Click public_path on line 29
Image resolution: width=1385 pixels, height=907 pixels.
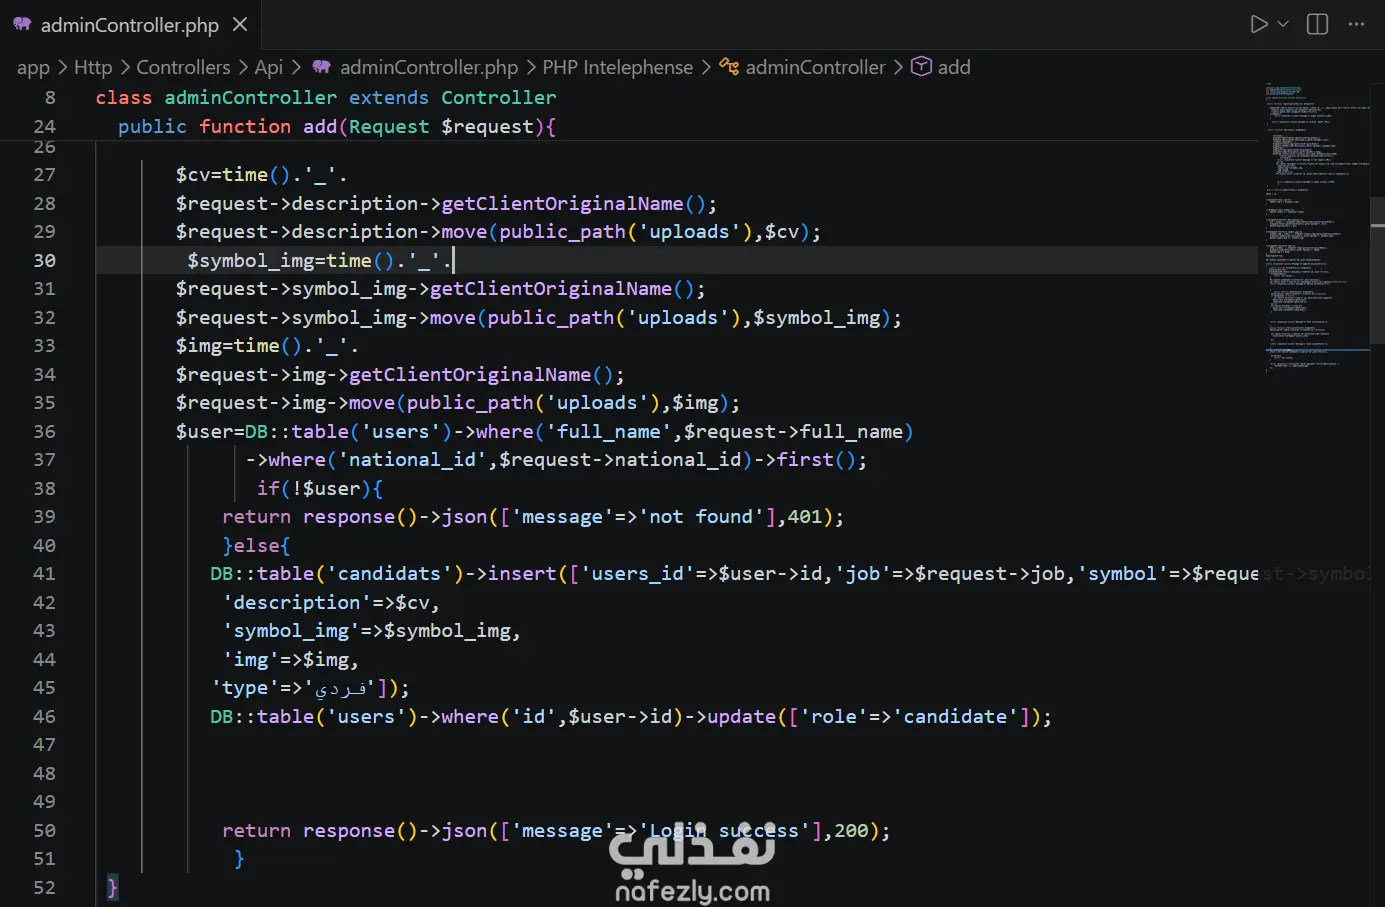[562, 232]
